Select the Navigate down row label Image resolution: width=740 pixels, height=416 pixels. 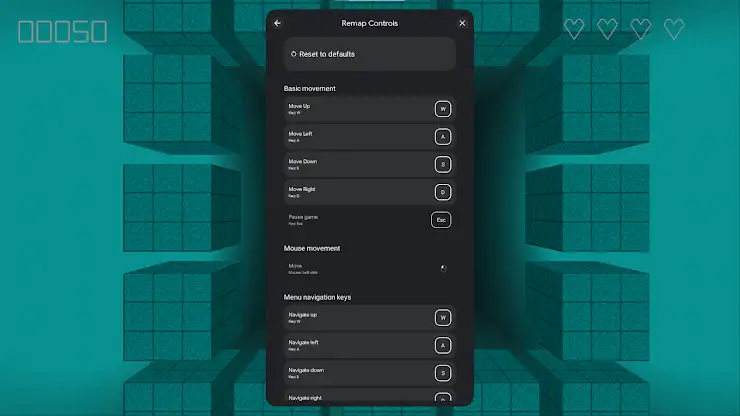point(306,370)
